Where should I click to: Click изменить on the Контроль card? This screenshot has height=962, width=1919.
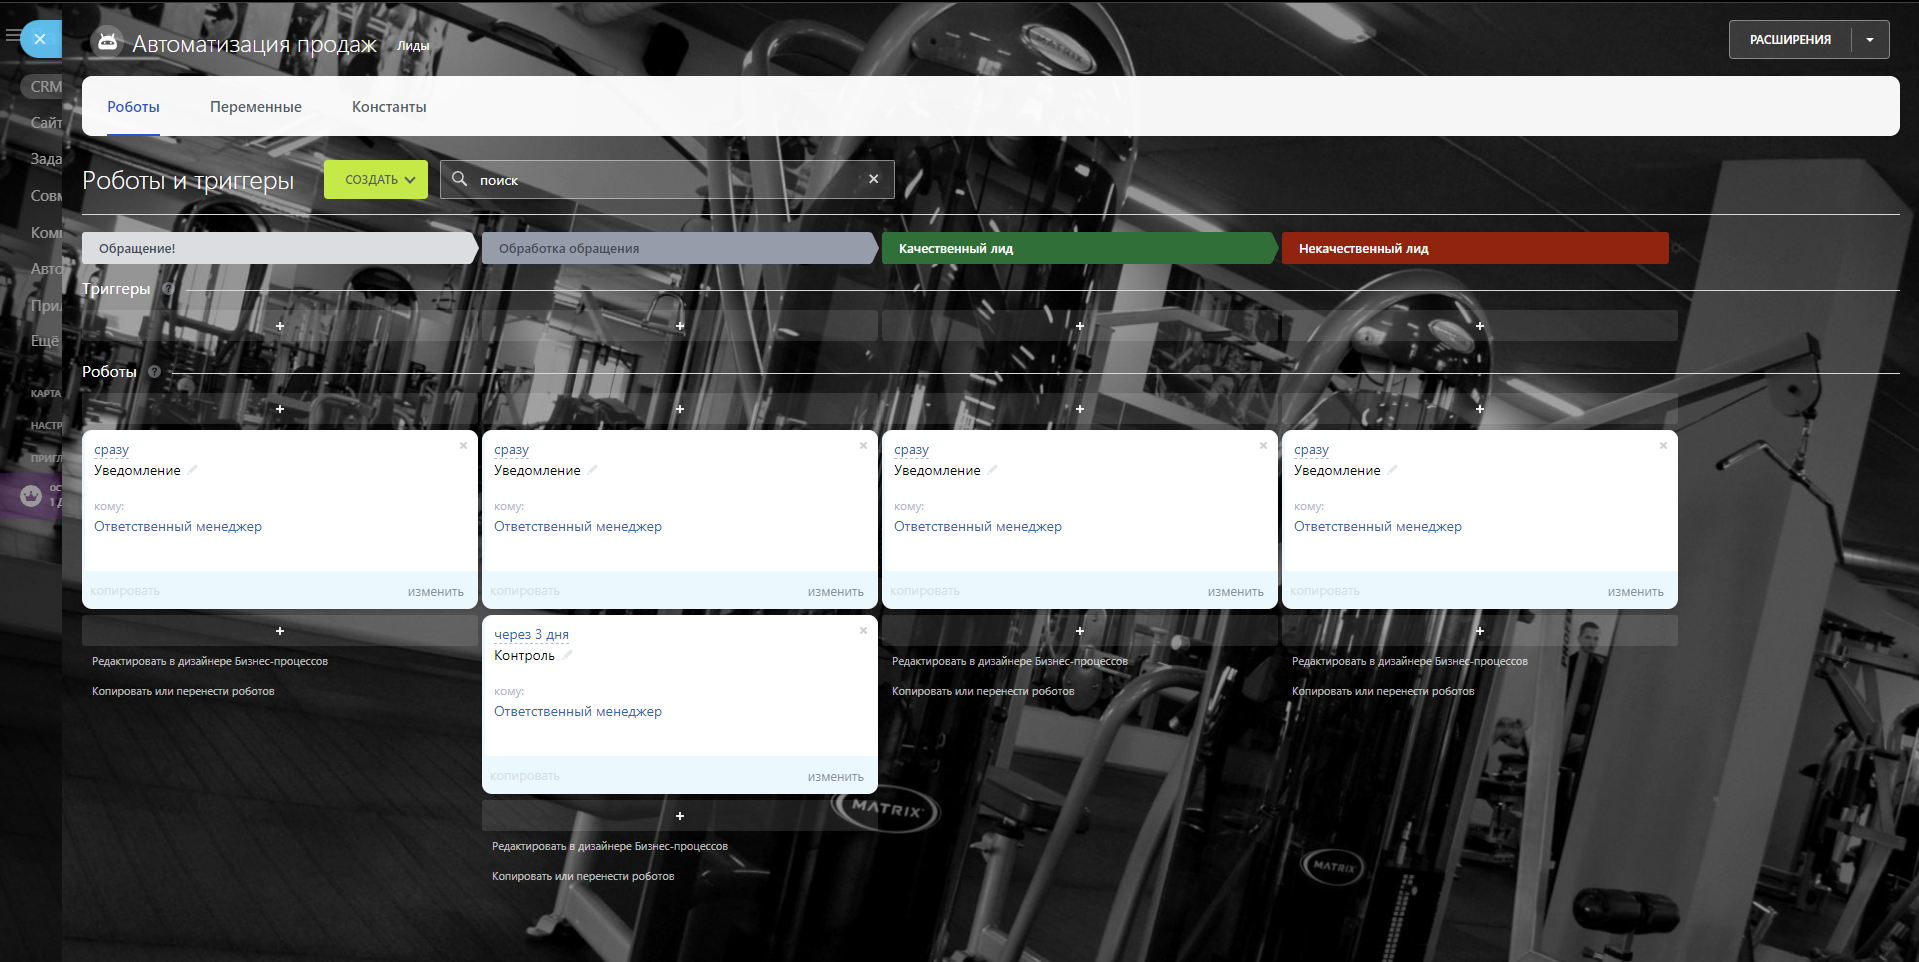(836, 777)
